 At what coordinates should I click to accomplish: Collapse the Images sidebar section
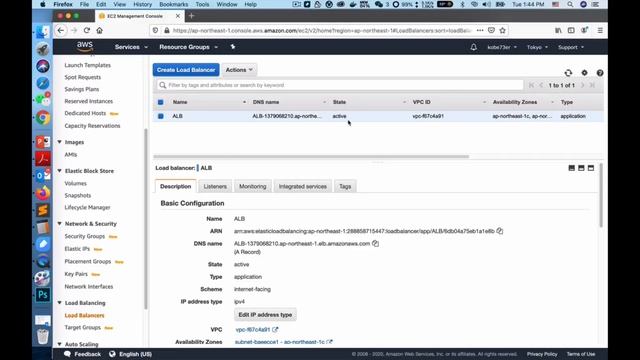60,142
